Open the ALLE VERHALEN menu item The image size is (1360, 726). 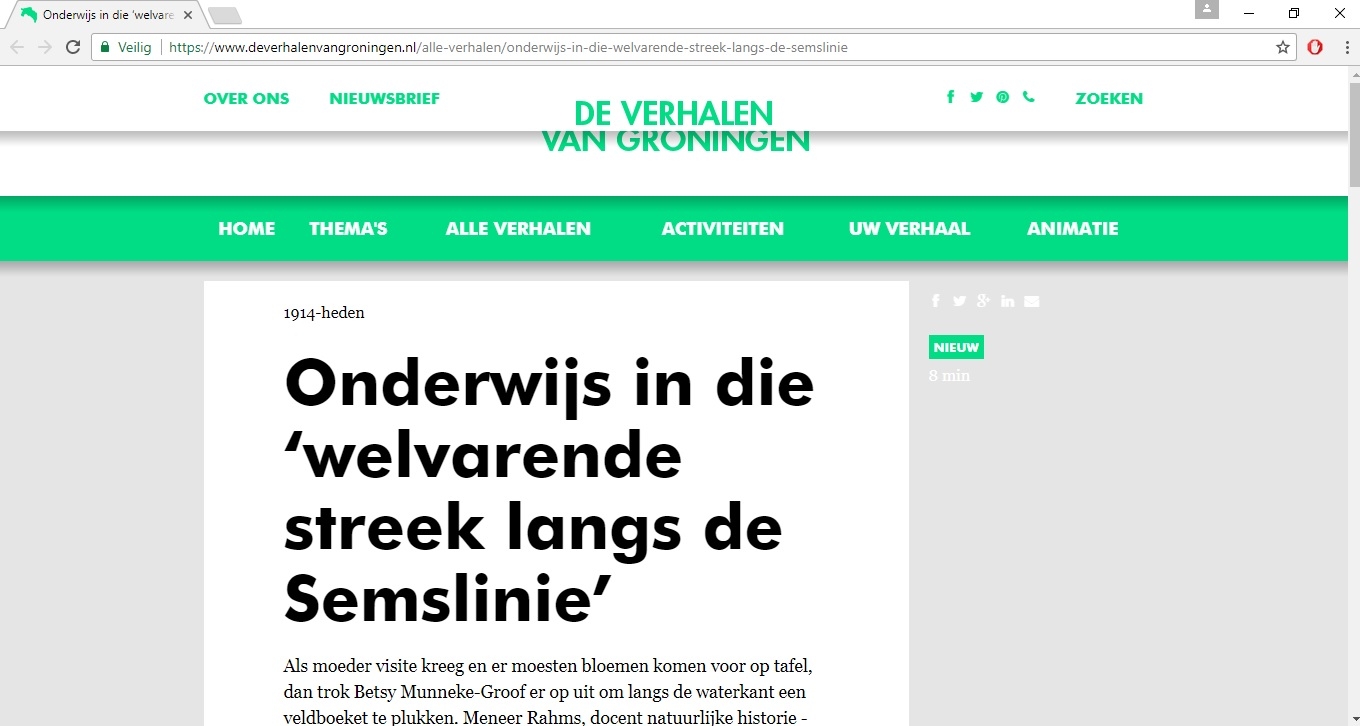point(518,229)
